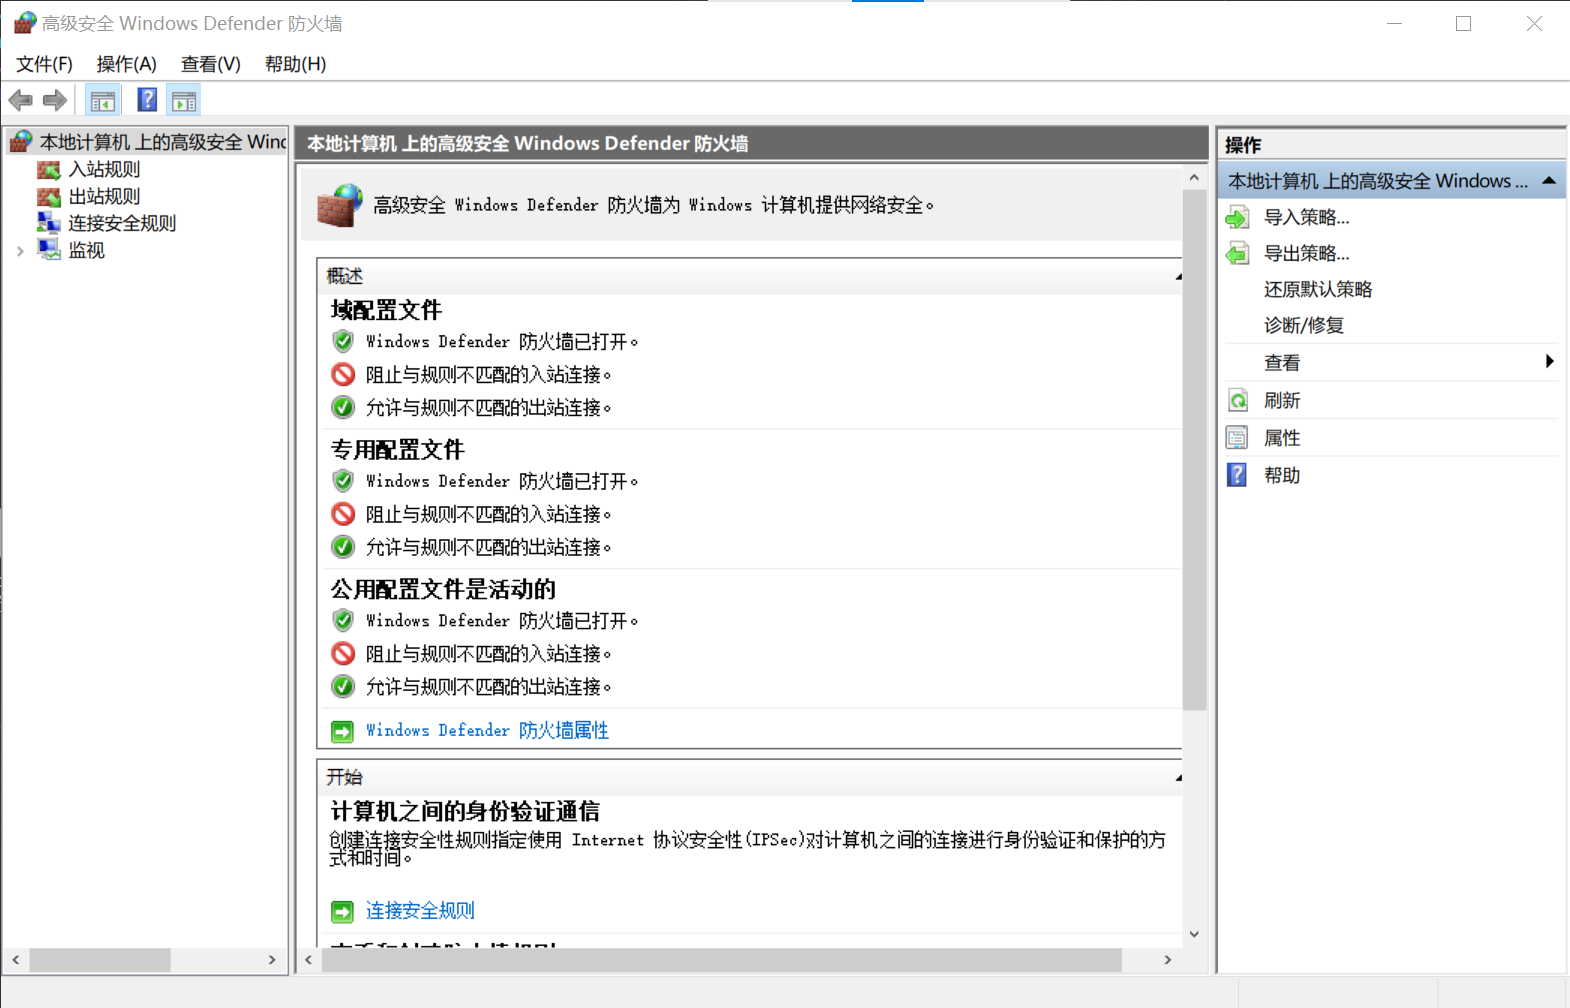Viewport: 1570px width, 1008px height.
Task: Click the Back arrow in the toolbar
Action: [20, 100]
